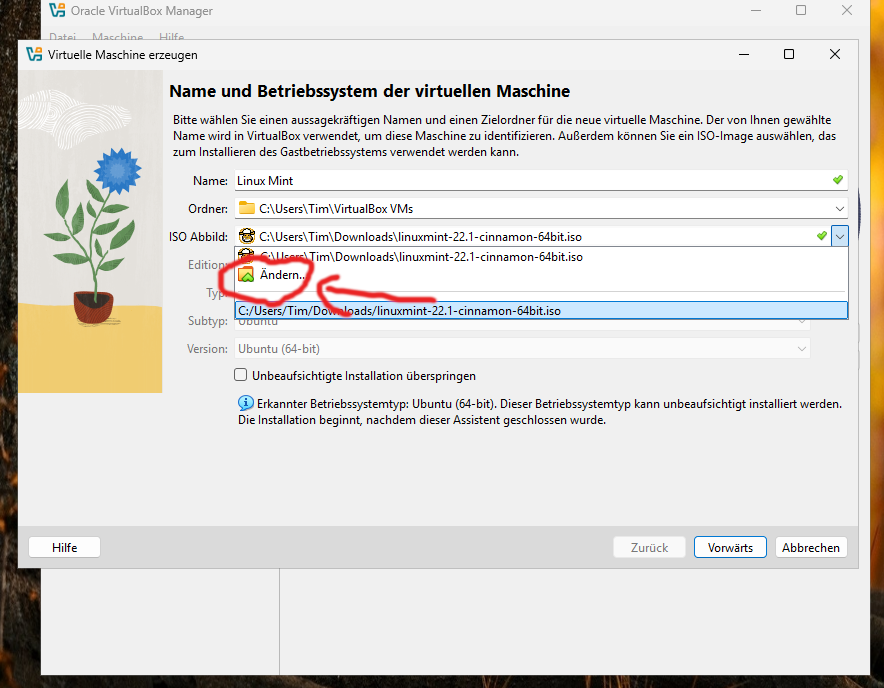Click the 'Name:' field label
884x688 pixels.
[210, 180]
